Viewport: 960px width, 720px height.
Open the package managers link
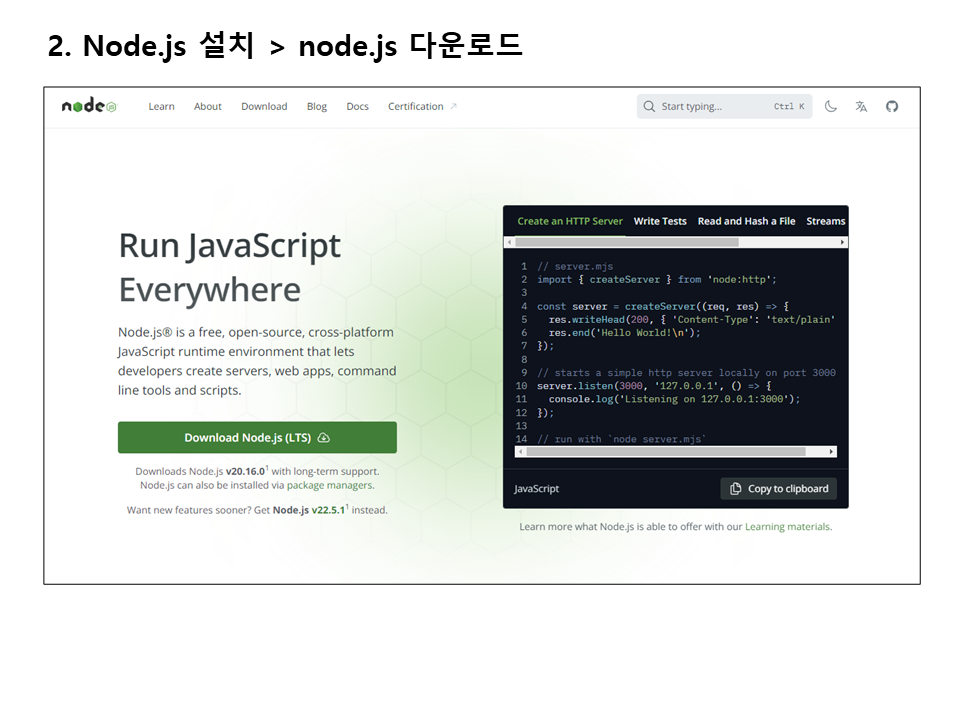(329, 486)
